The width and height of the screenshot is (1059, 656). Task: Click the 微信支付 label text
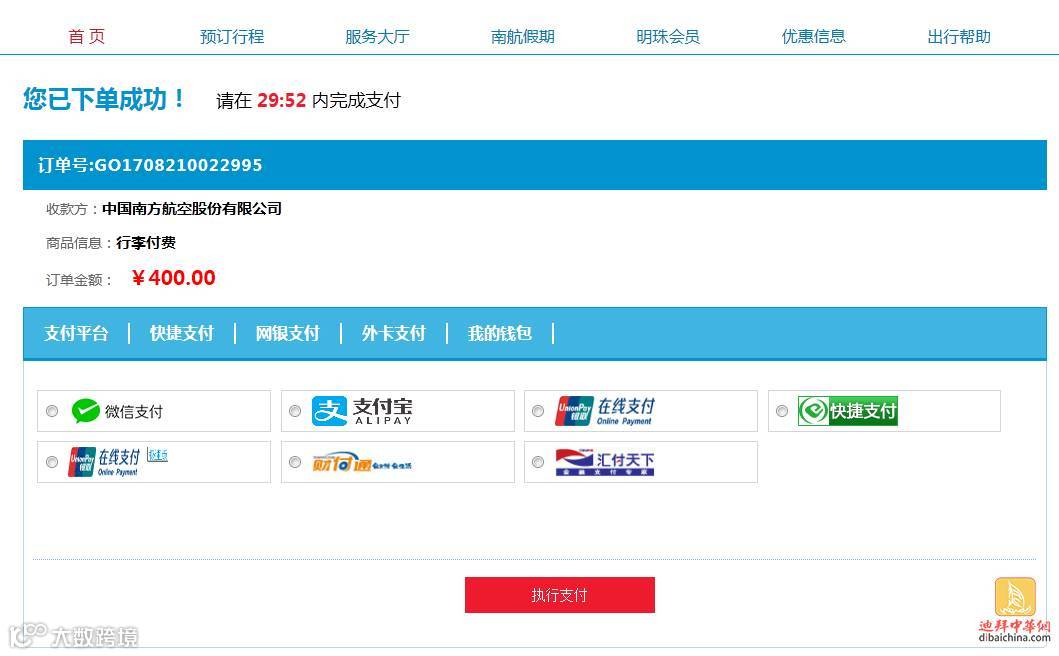(134, 411)
